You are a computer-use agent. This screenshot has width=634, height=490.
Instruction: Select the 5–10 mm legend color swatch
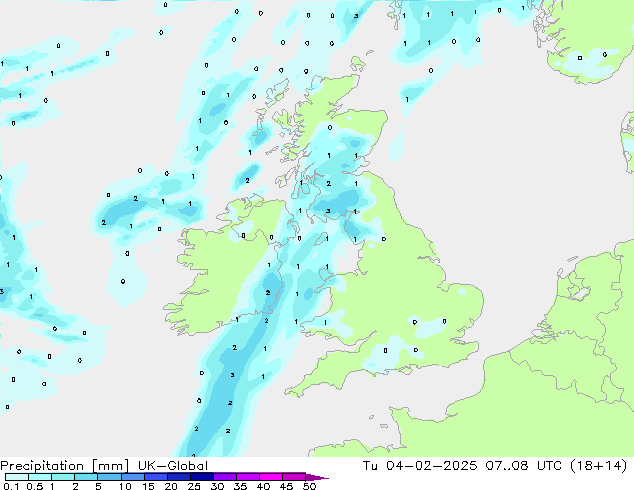[x=109, y=477]
